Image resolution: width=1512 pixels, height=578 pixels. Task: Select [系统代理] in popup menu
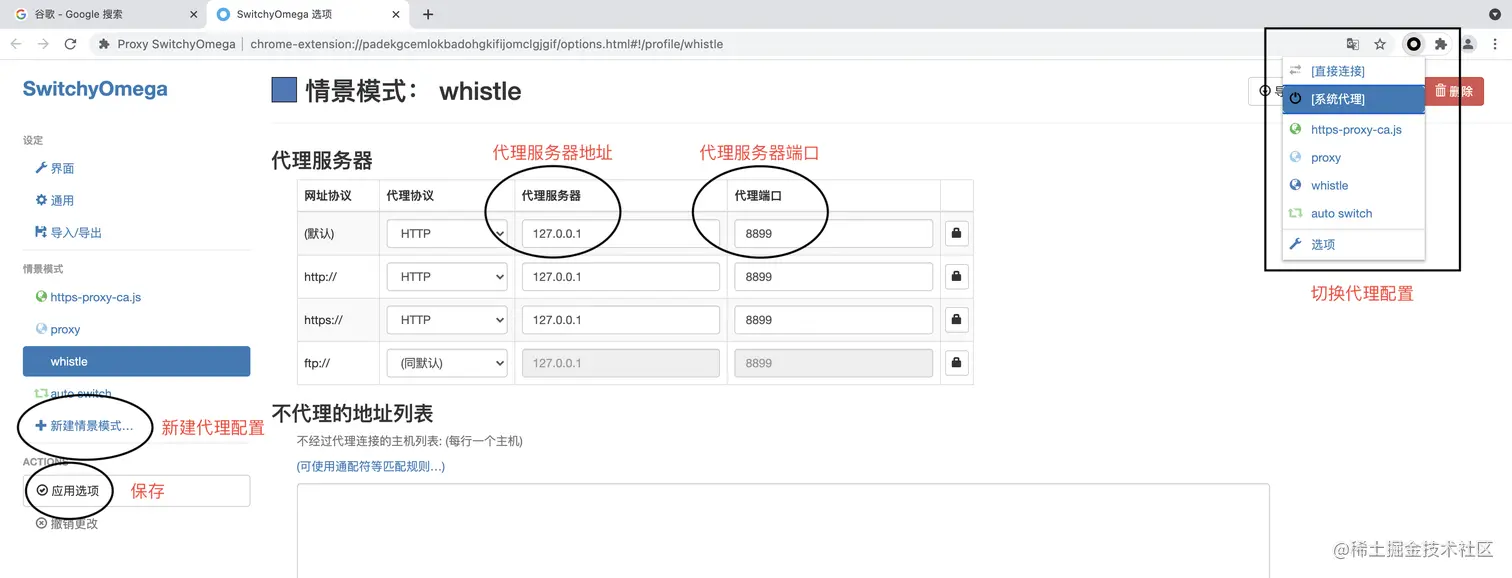(1353, 99)
